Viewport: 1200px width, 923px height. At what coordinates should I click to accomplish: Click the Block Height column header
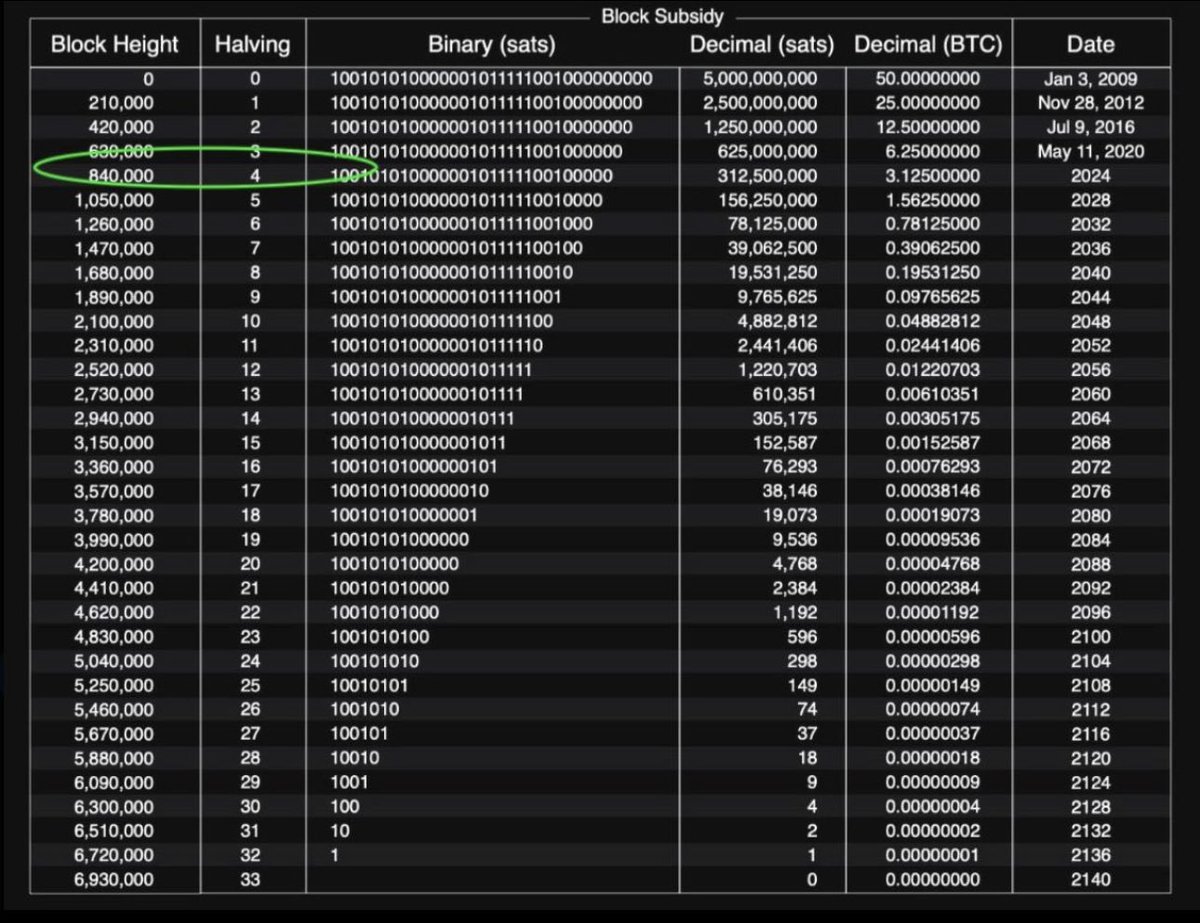point(114,45)
